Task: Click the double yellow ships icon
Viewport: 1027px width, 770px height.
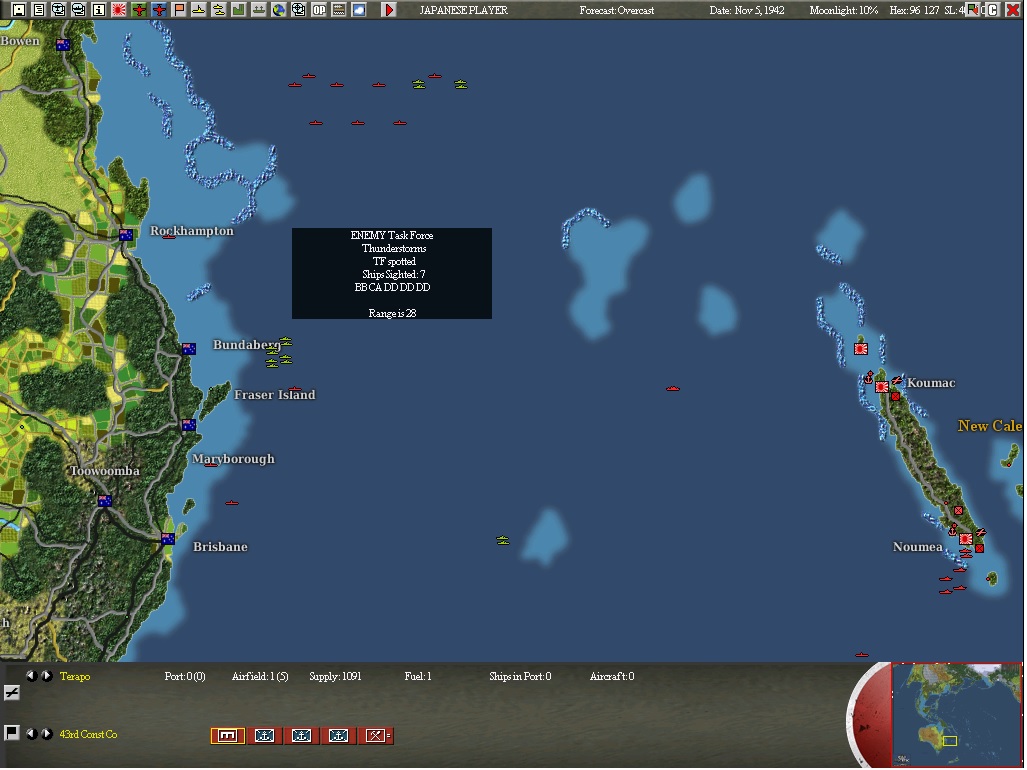Action: point(219,10)
